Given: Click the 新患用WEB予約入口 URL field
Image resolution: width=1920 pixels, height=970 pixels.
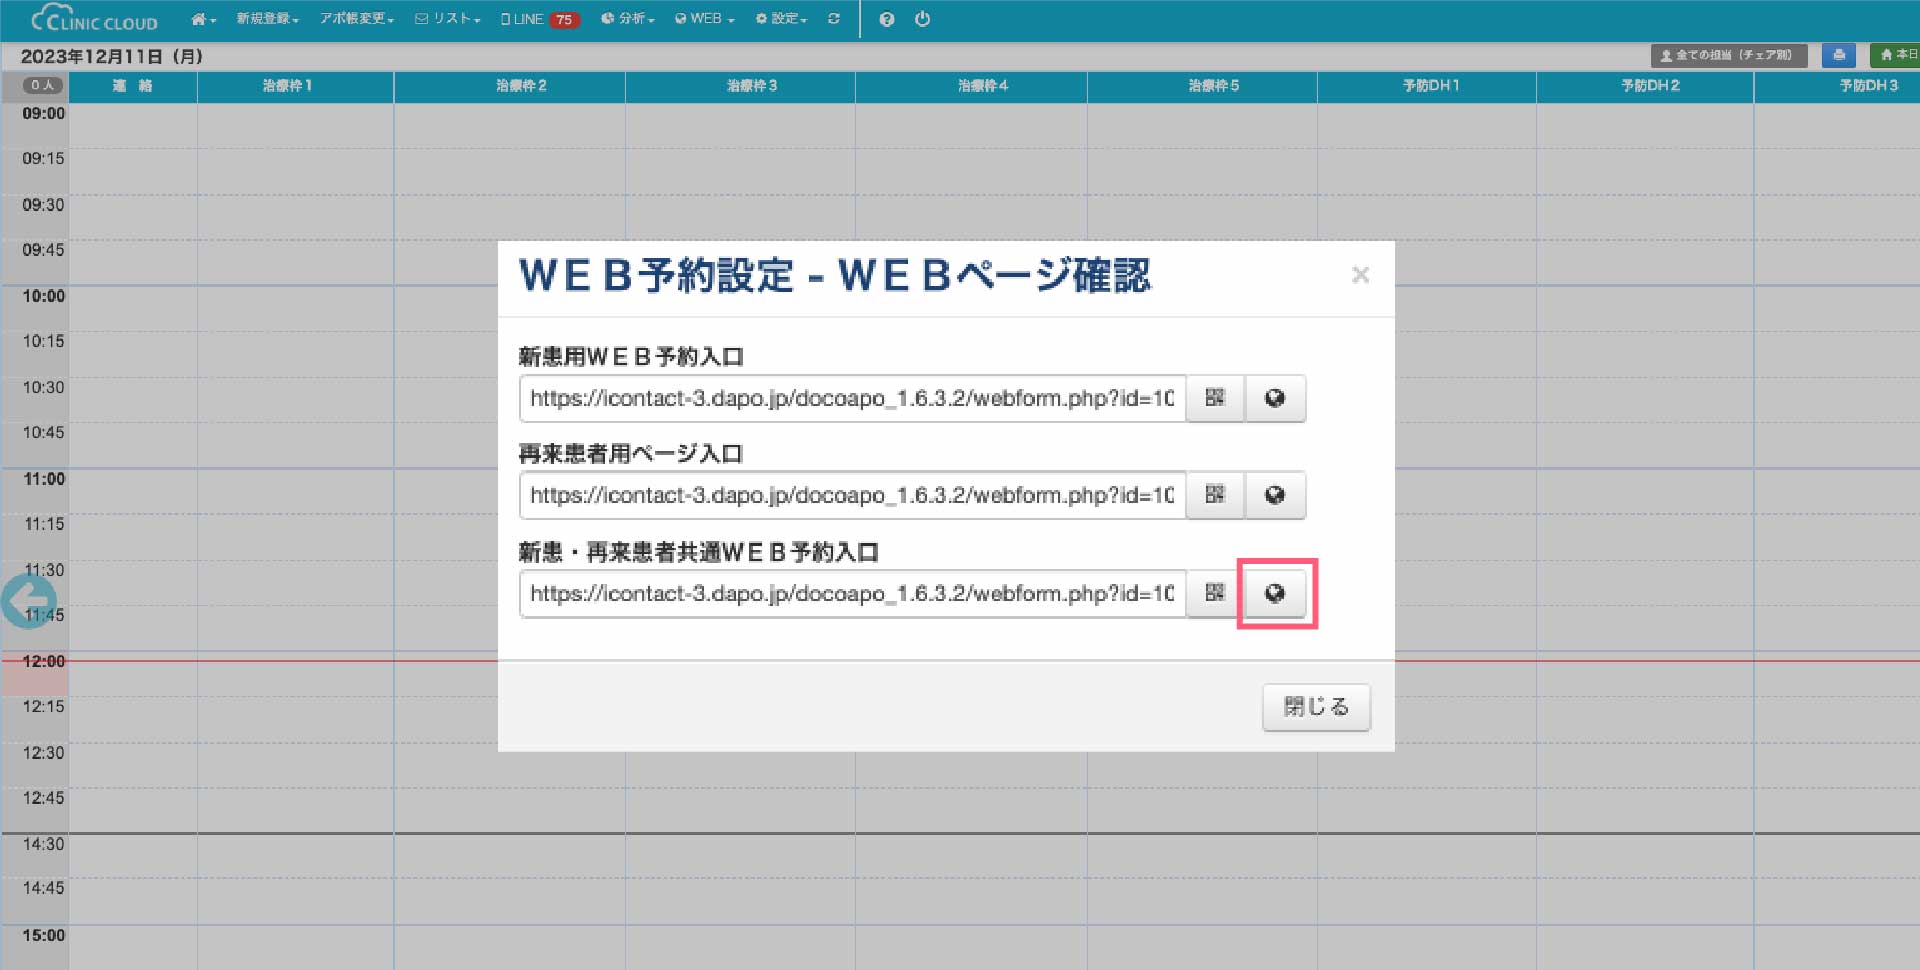Looking at the screenshot, I should tap(851, 398).
